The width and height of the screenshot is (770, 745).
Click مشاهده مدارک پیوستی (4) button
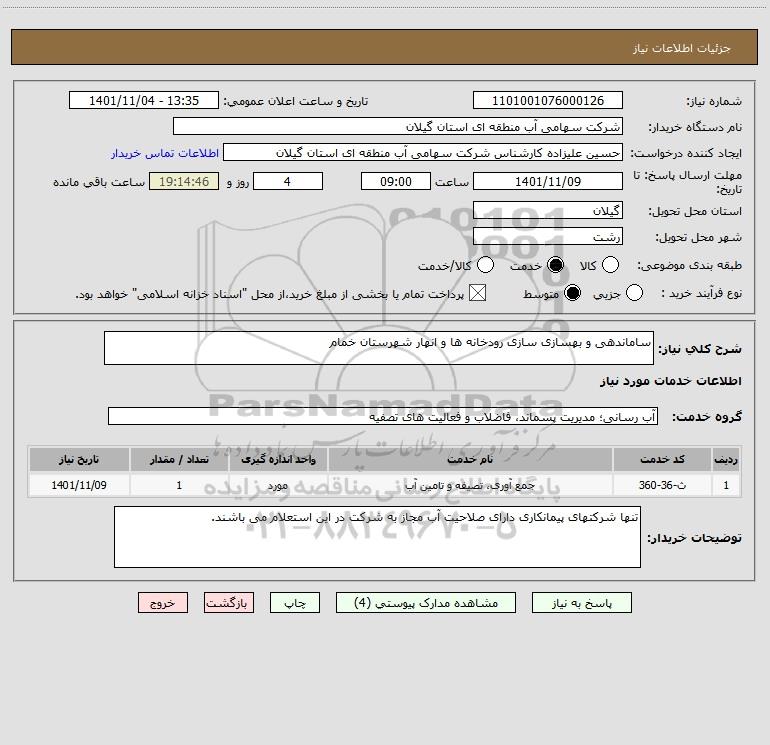tap(426, 603)
